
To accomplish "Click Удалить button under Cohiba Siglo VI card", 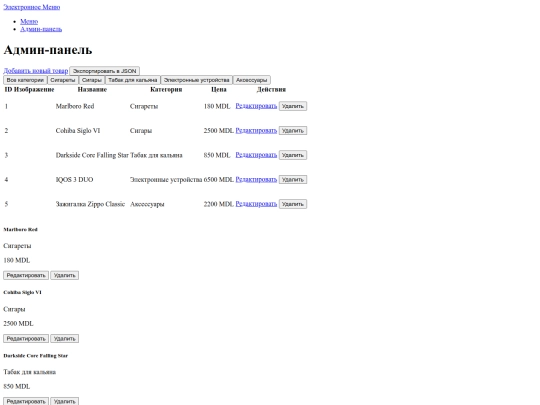I will coord(64,339).
